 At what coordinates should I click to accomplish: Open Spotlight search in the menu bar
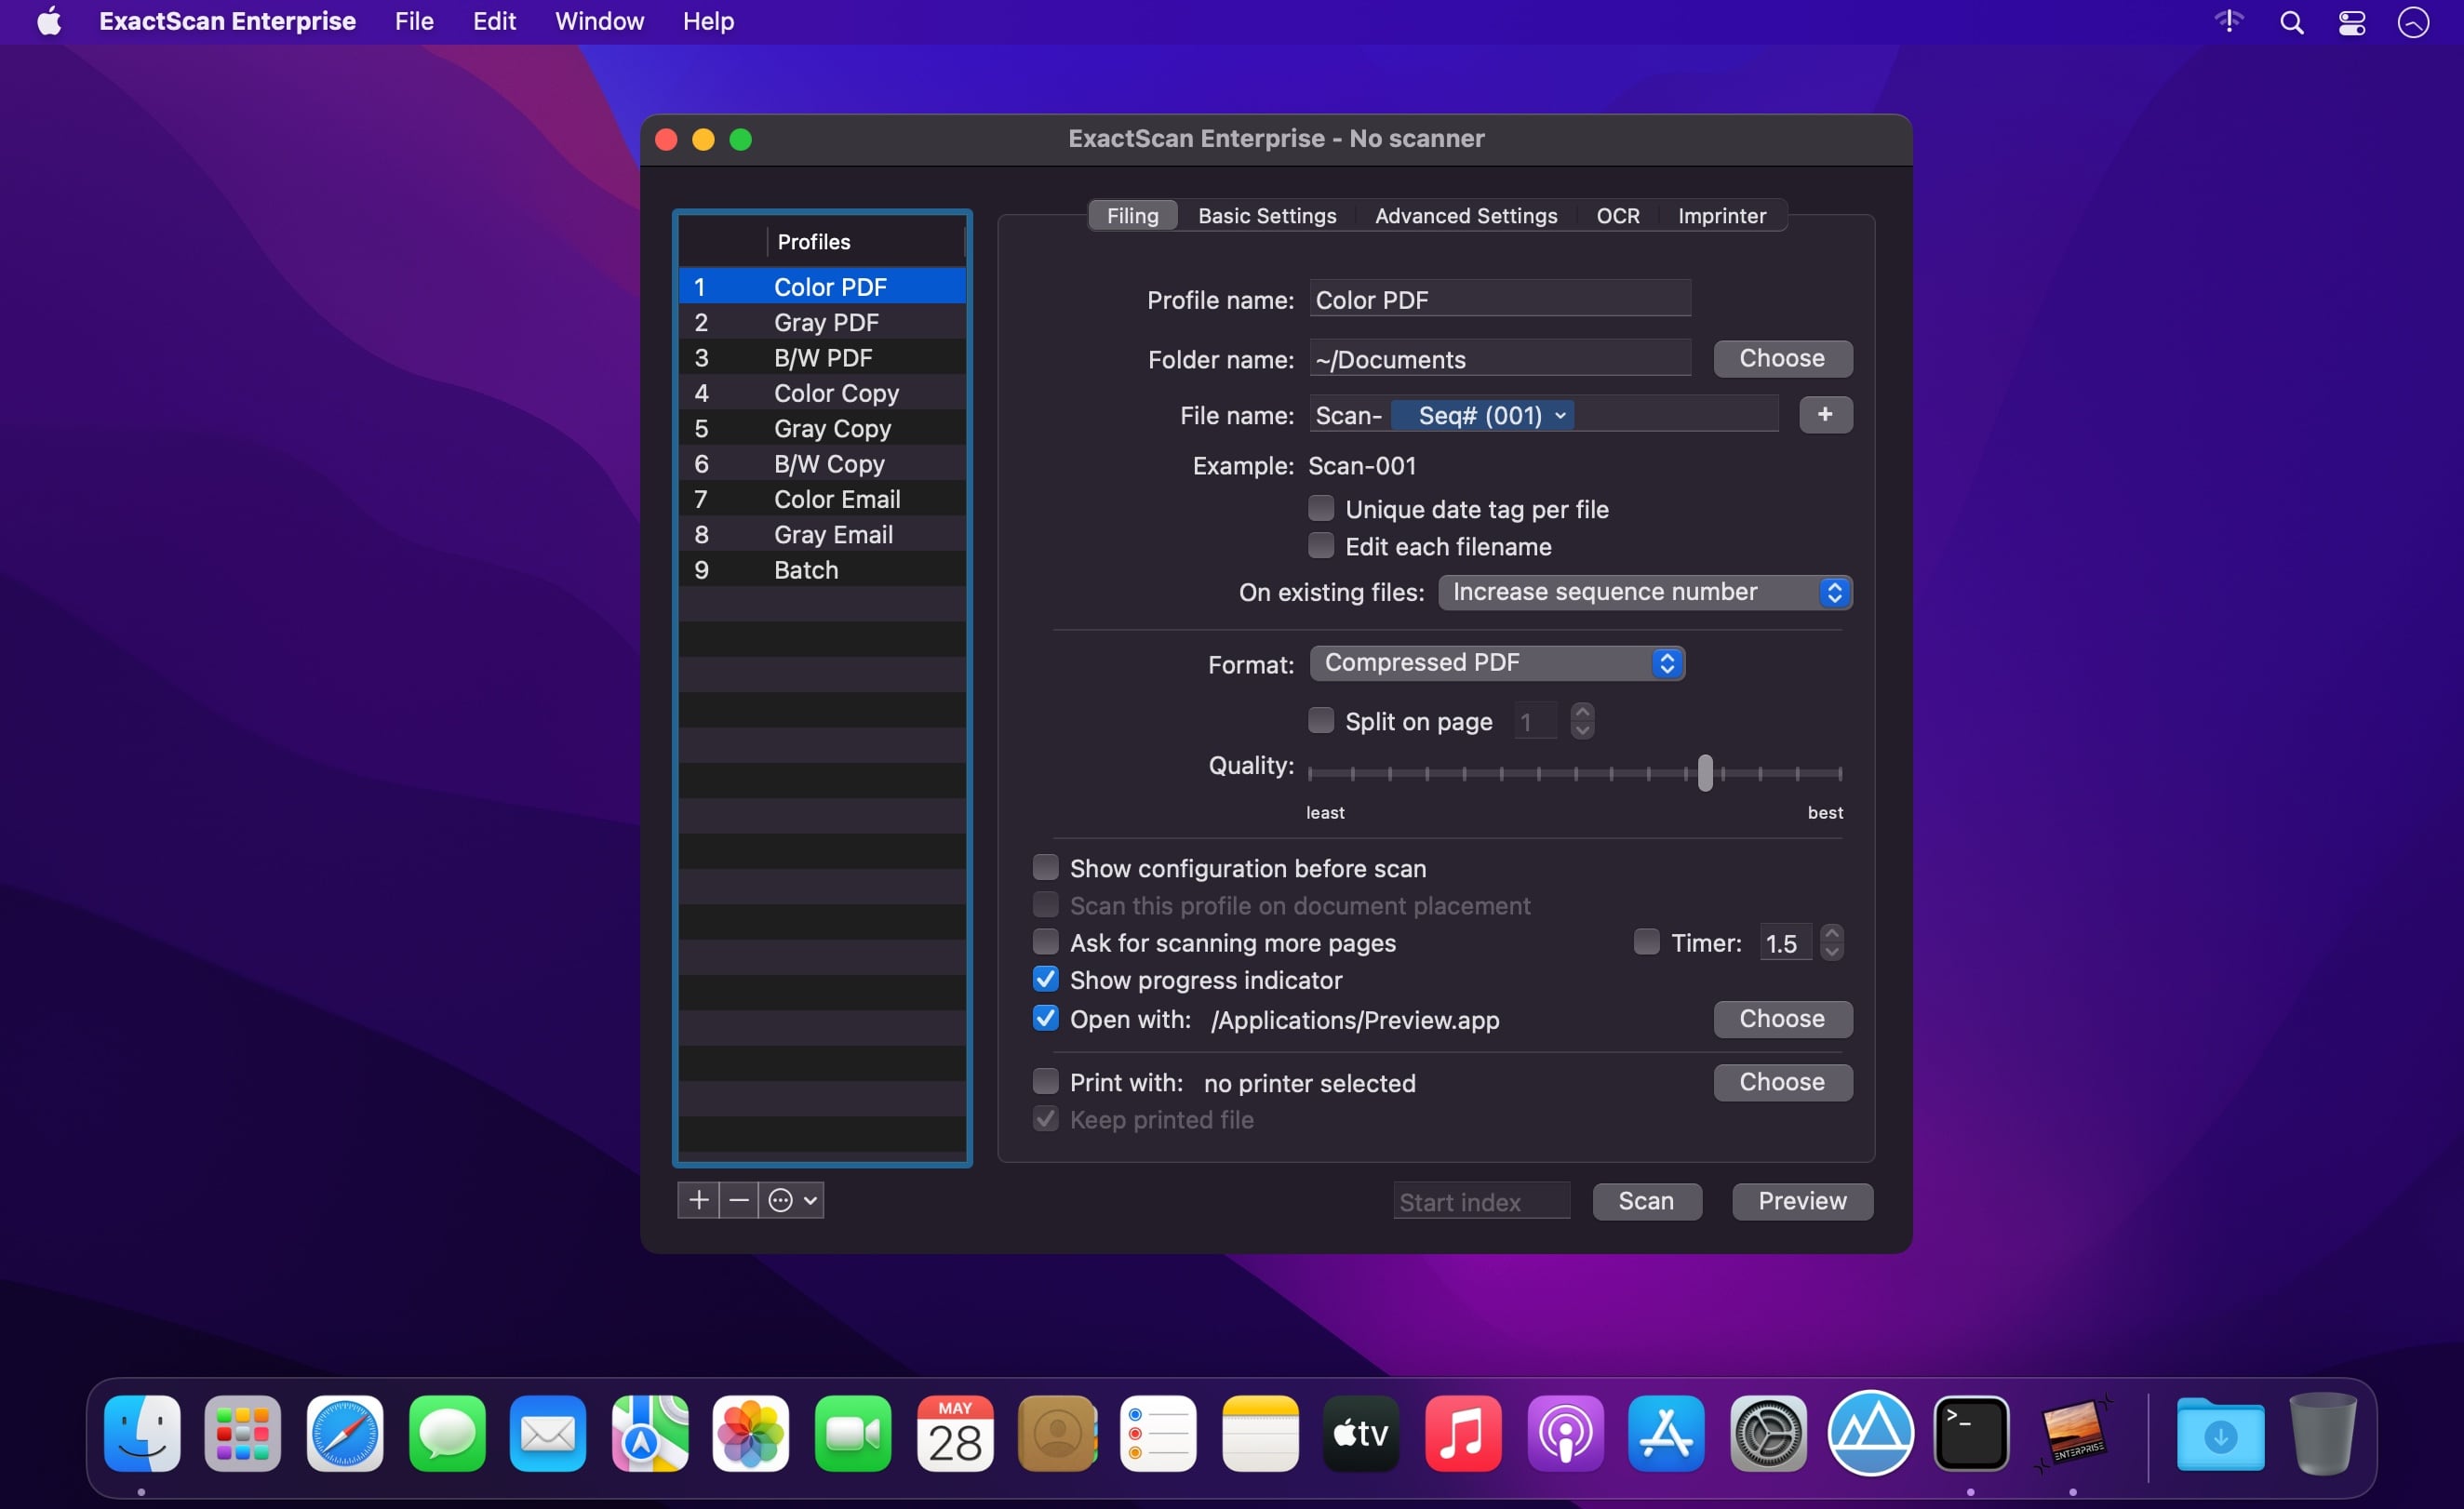pos(2291,22)
